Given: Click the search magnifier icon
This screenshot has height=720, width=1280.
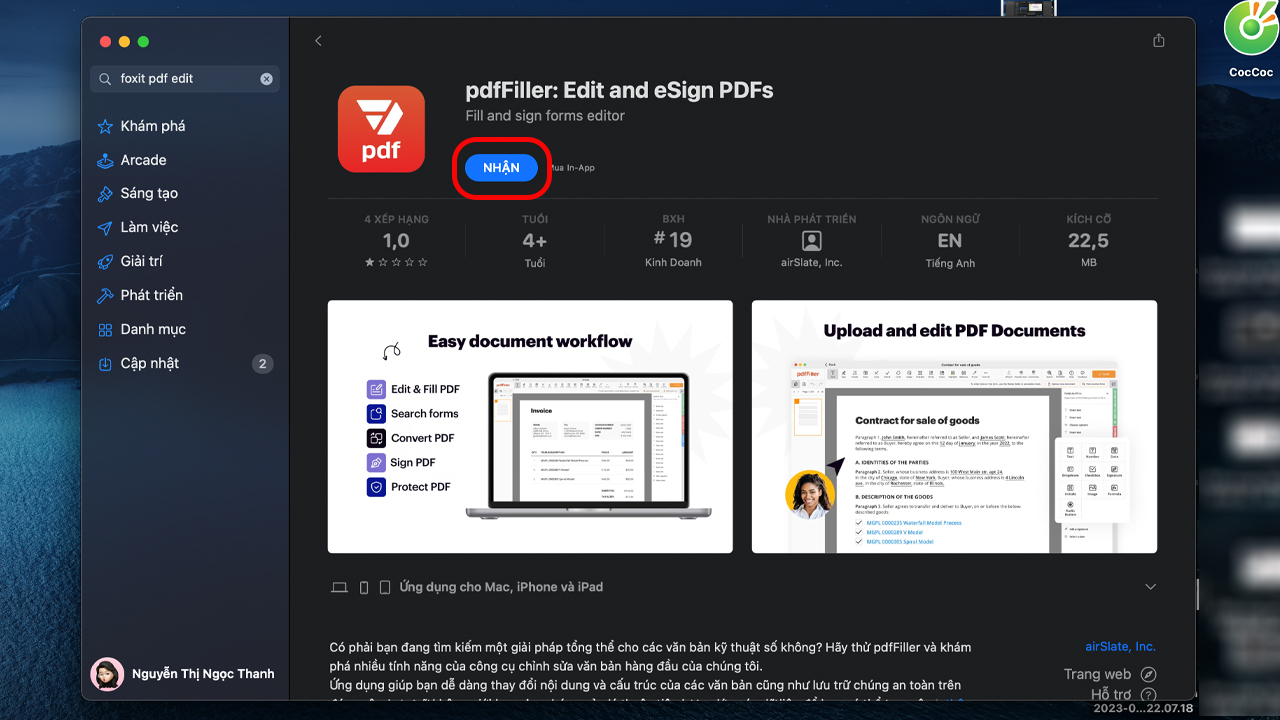Looking at the screenshot, I should tap(105, 79).
